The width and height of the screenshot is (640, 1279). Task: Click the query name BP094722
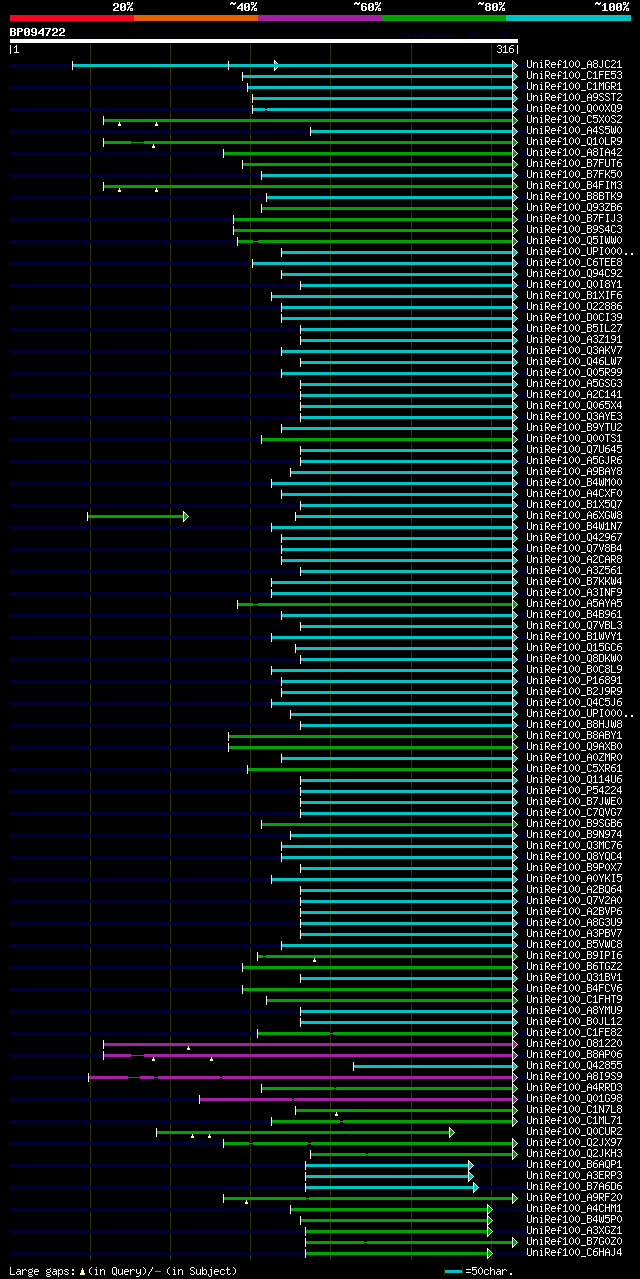38,32
